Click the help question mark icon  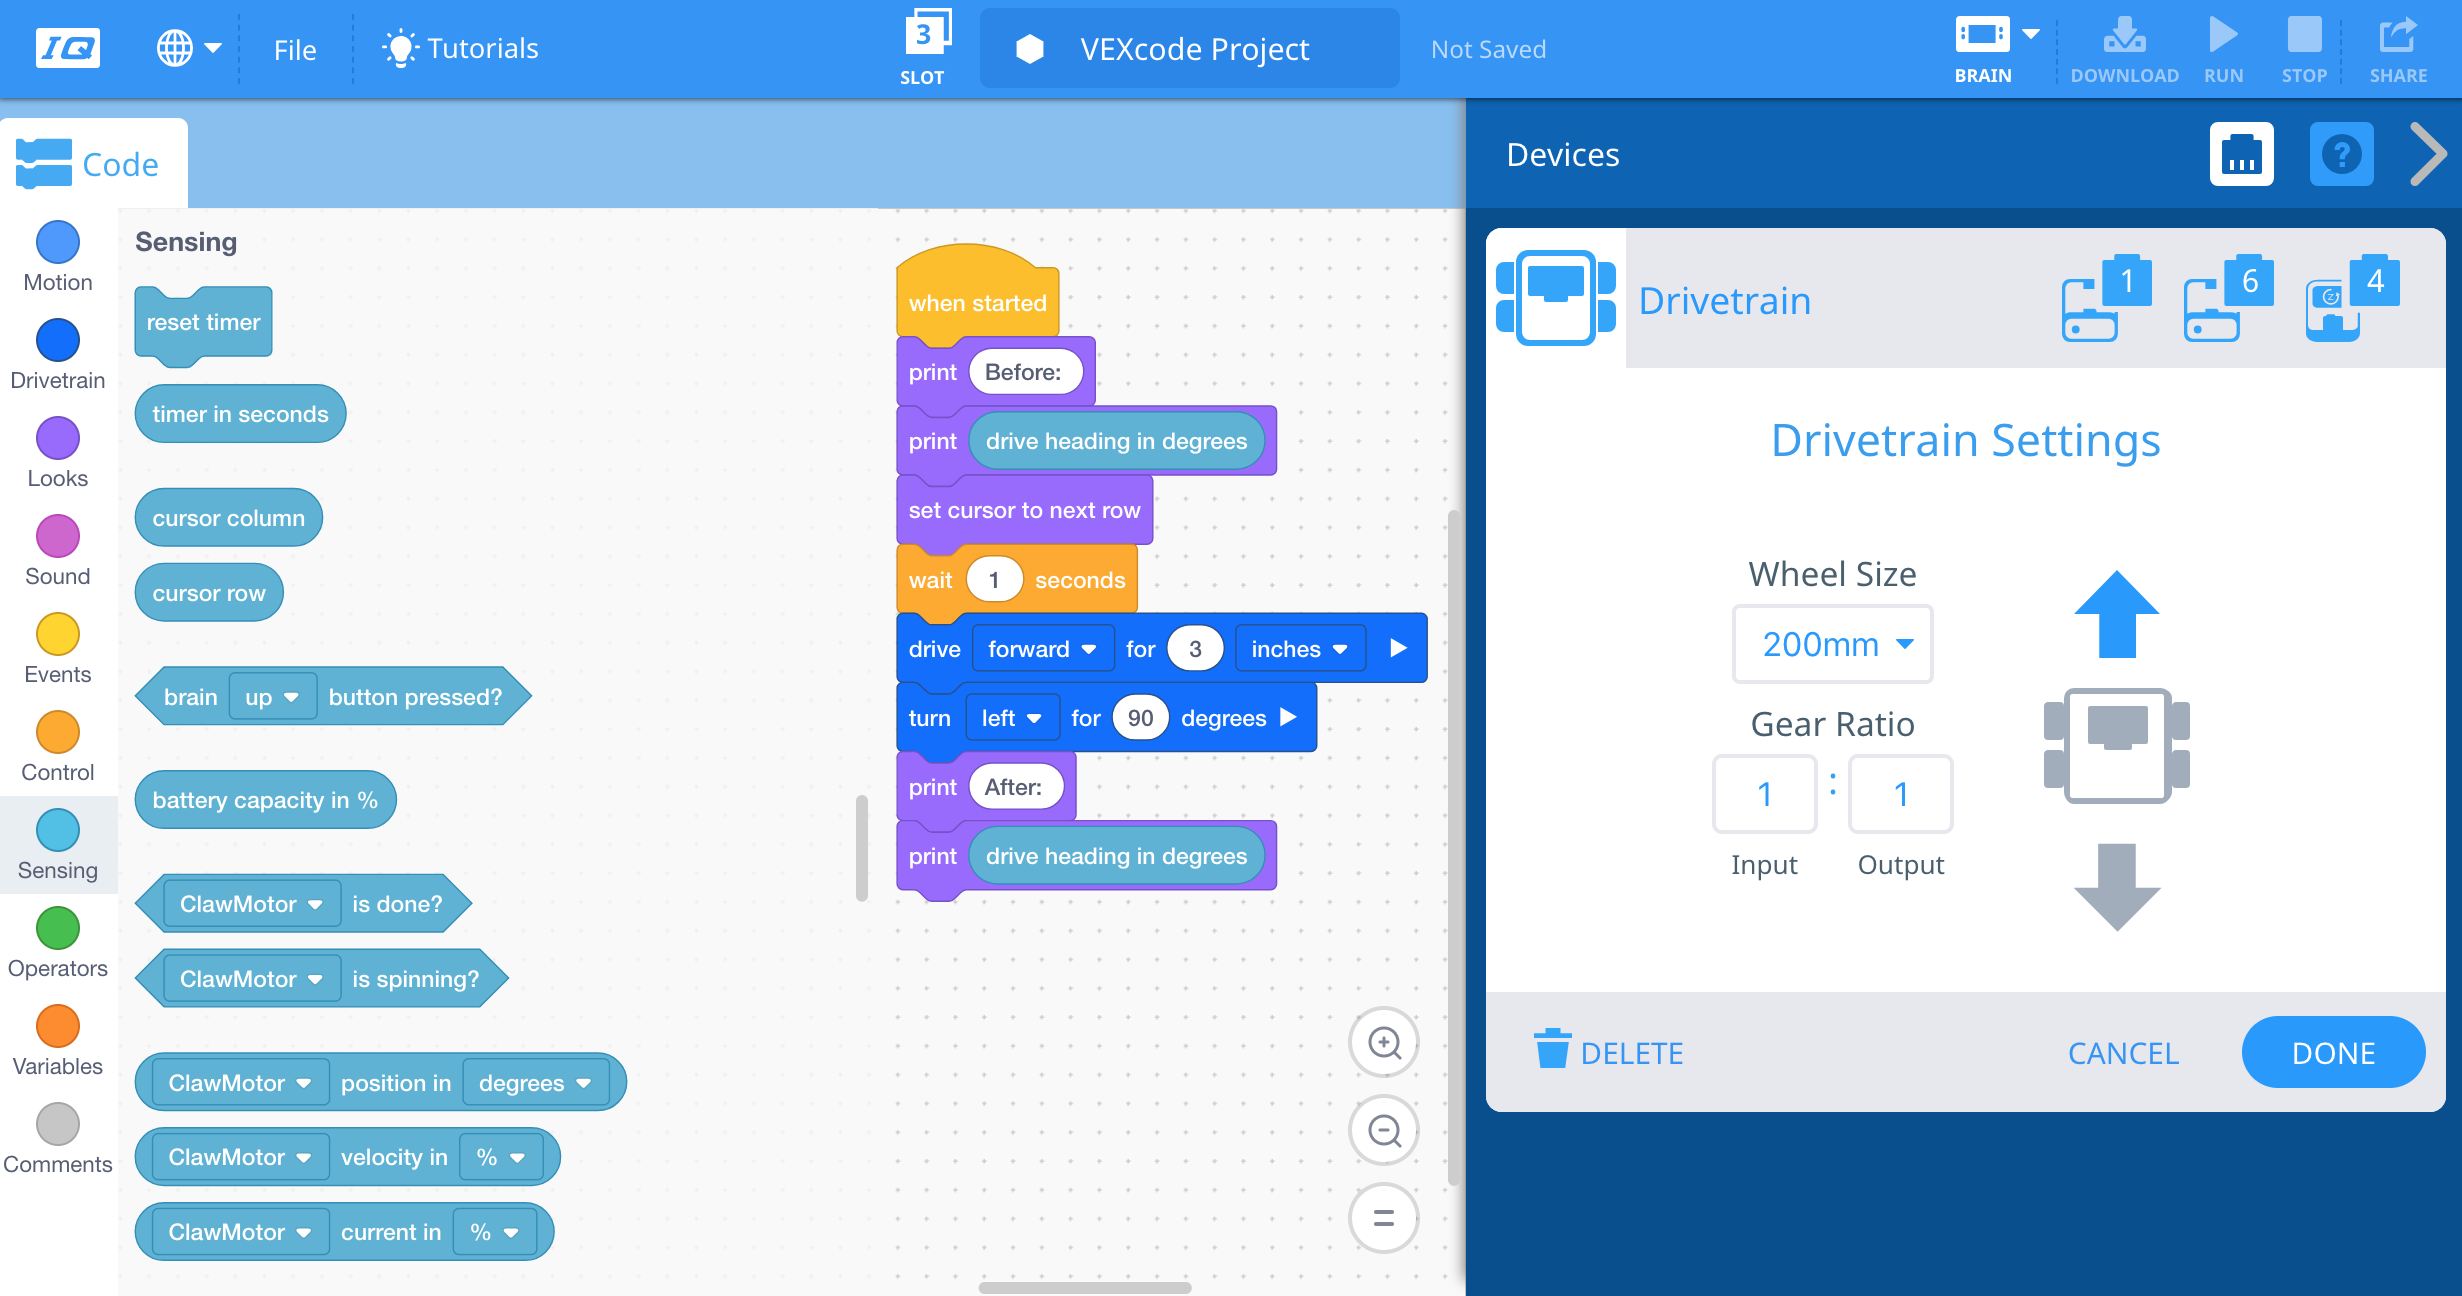pos(2340,153)
